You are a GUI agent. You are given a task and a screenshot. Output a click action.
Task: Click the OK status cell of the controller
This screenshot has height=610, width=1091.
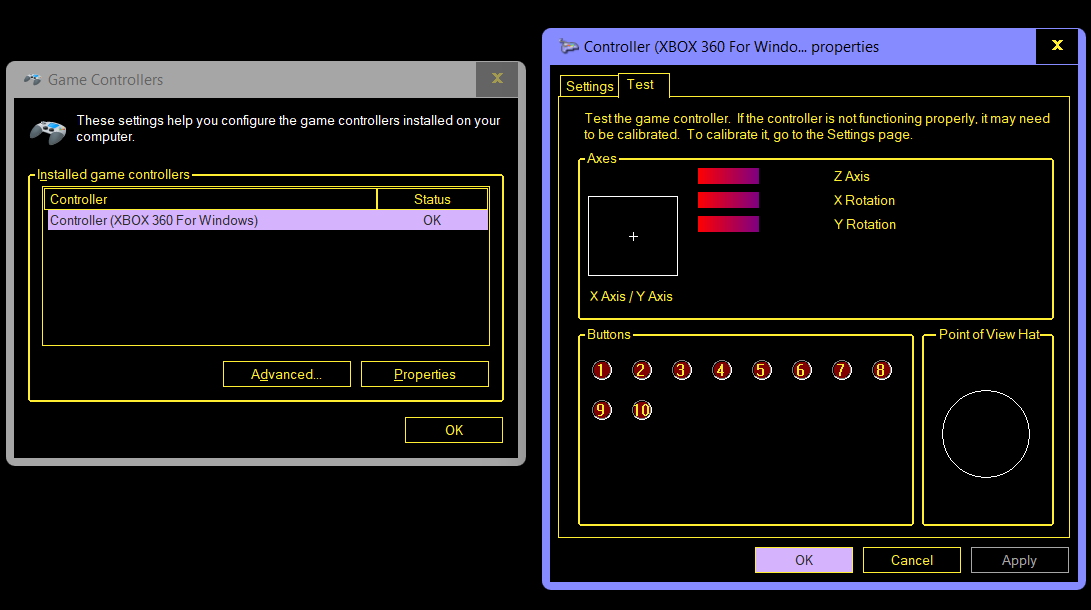pyautogui.click(x=432, y=220)
